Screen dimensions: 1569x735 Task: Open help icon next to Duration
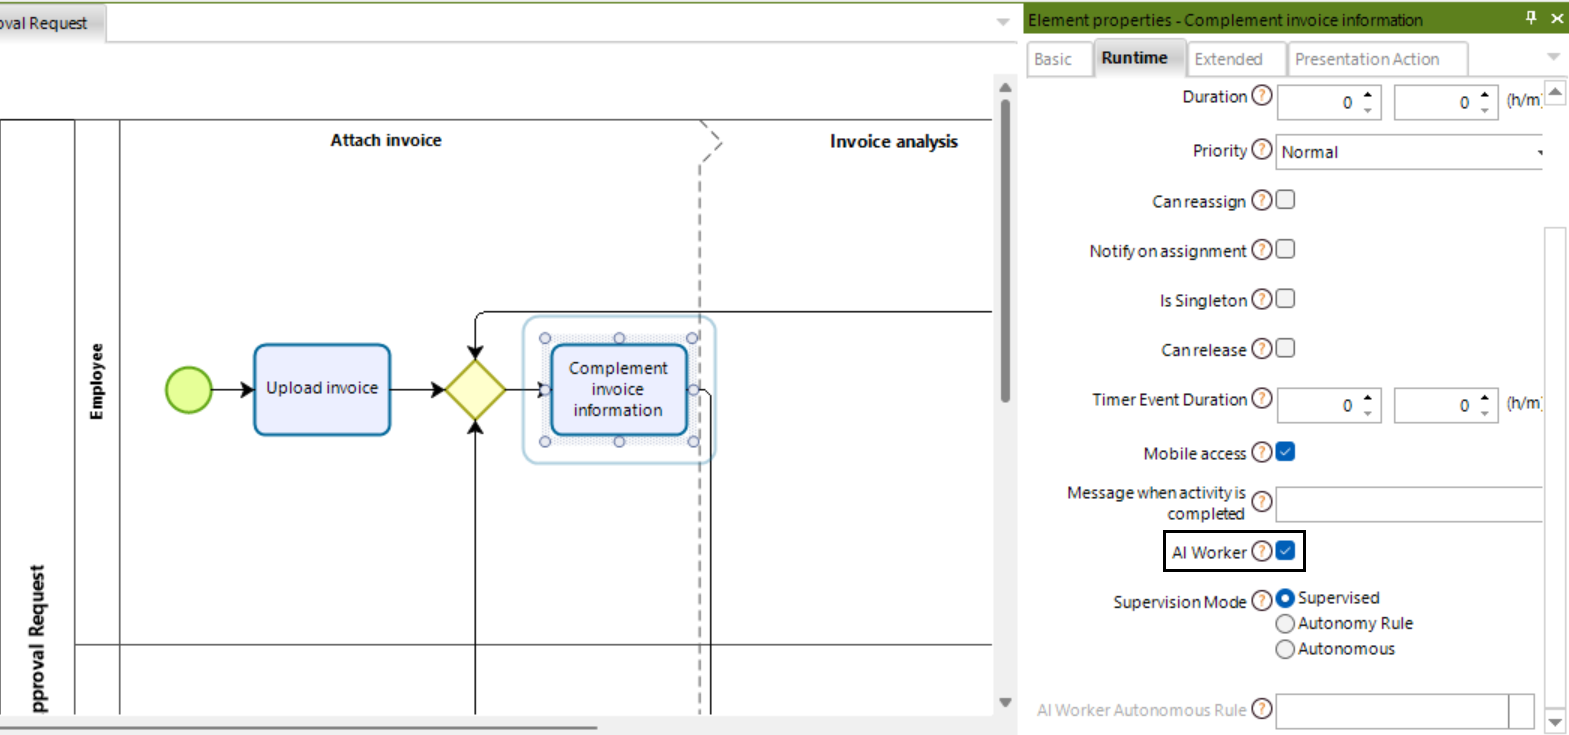point(1262,96)
